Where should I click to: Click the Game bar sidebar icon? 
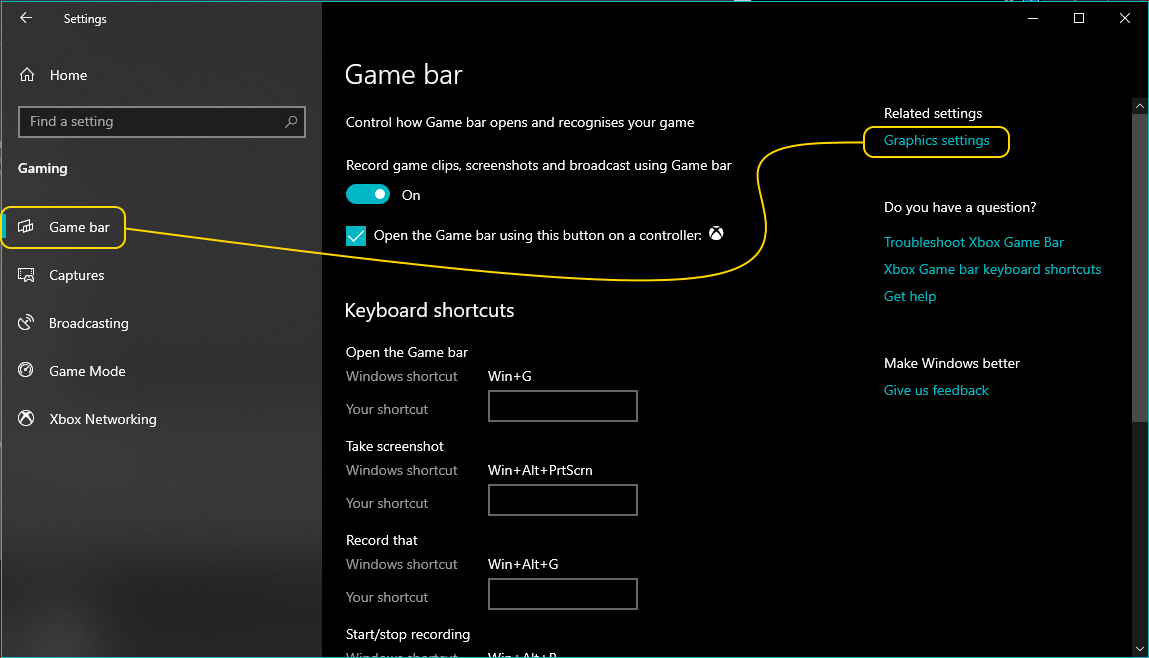(26, 226)
